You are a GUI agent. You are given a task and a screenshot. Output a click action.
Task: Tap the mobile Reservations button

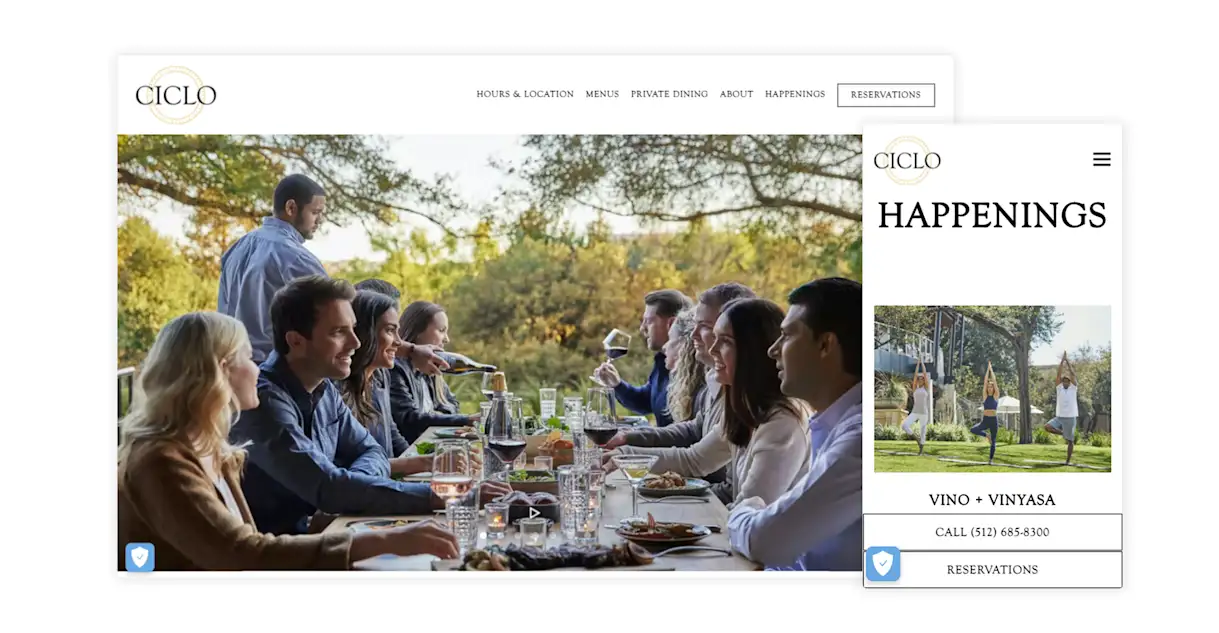[x=992, y=570]
